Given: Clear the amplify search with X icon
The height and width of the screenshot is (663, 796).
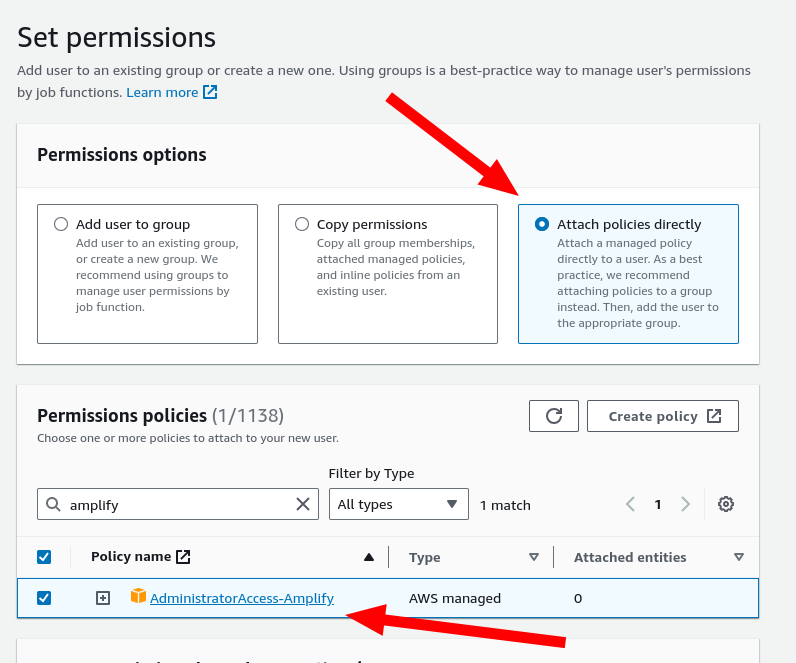Looking at the screenshot, I should coord(303,504).
